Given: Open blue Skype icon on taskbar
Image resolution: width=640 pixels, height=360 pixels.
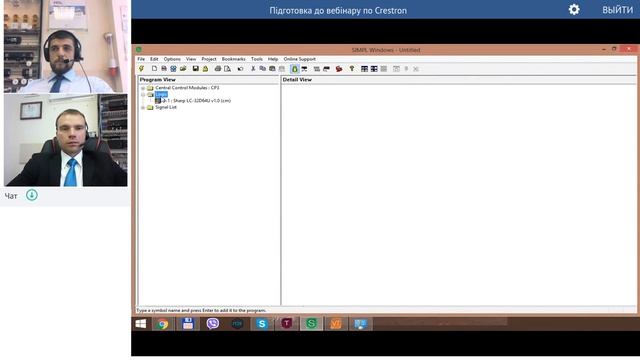Looking at the screenshot, I should pyautogui.click(x=262, y=324).
